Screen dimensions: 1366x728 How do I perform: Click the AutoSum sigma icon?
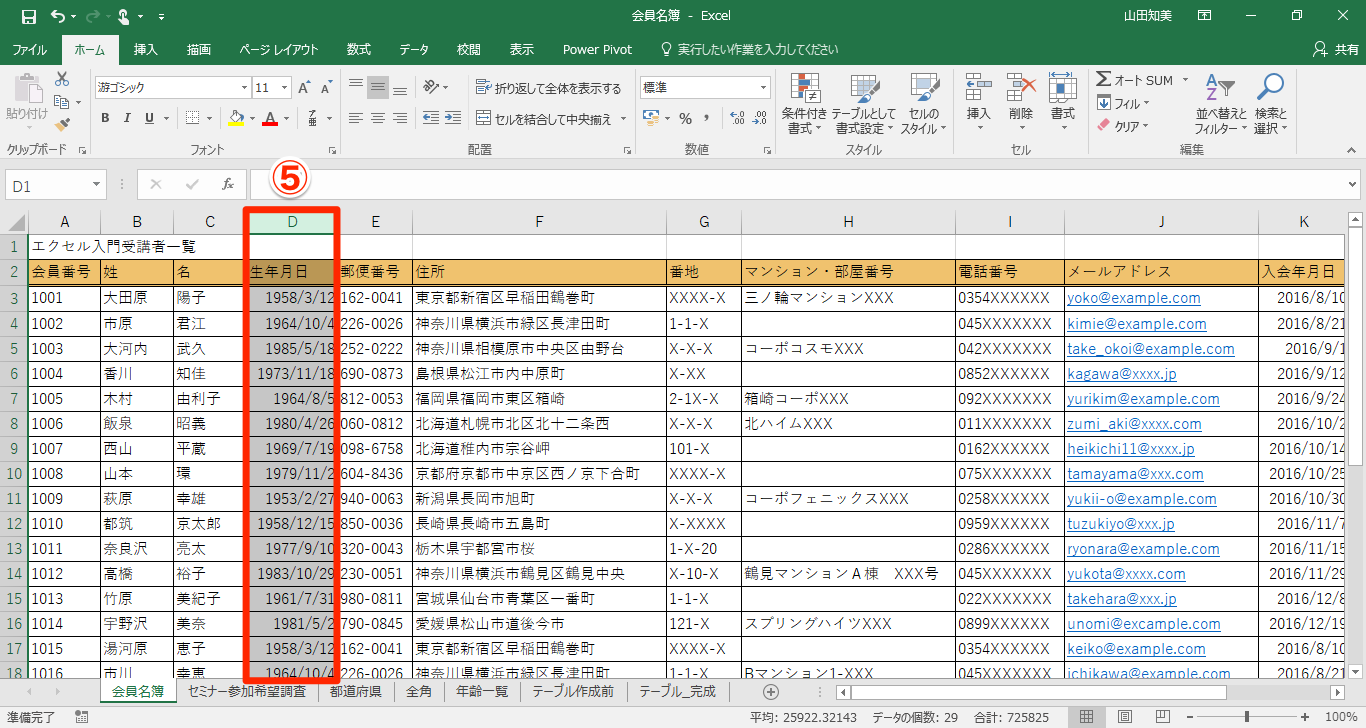[1103, 80]
